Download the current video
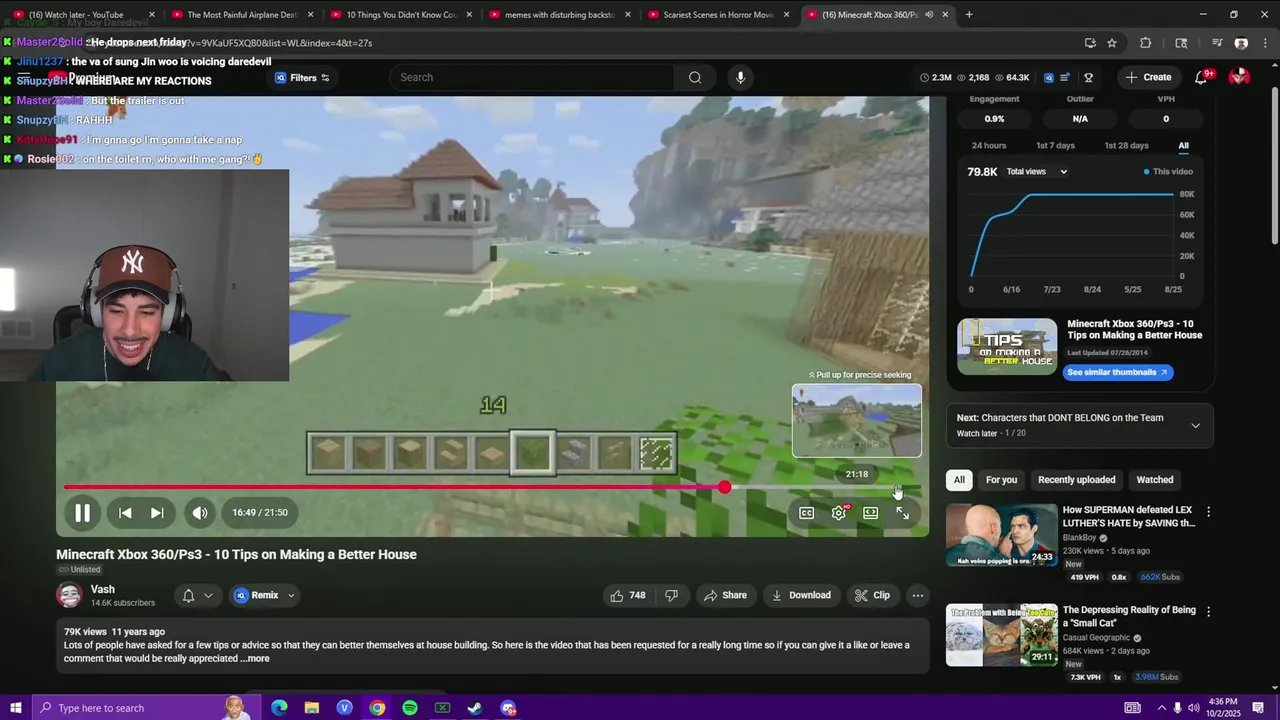Screen dimensions: 1280x720 802,595
